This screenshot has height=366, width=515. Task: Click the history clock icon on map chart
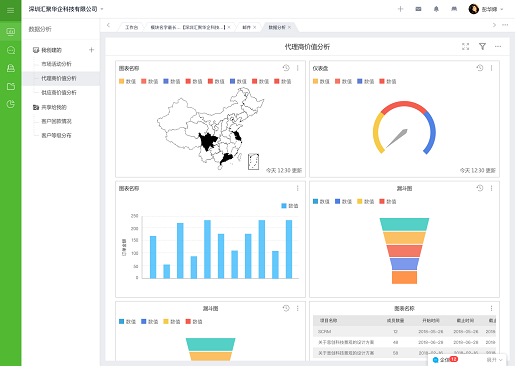[x=286, y=68]
